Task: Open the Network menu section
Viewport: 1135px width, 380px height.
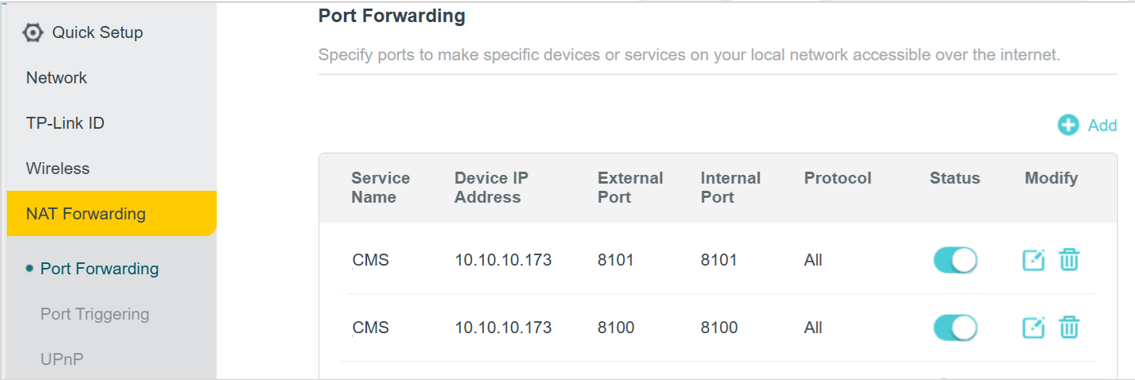Action: tap(56, 78)
